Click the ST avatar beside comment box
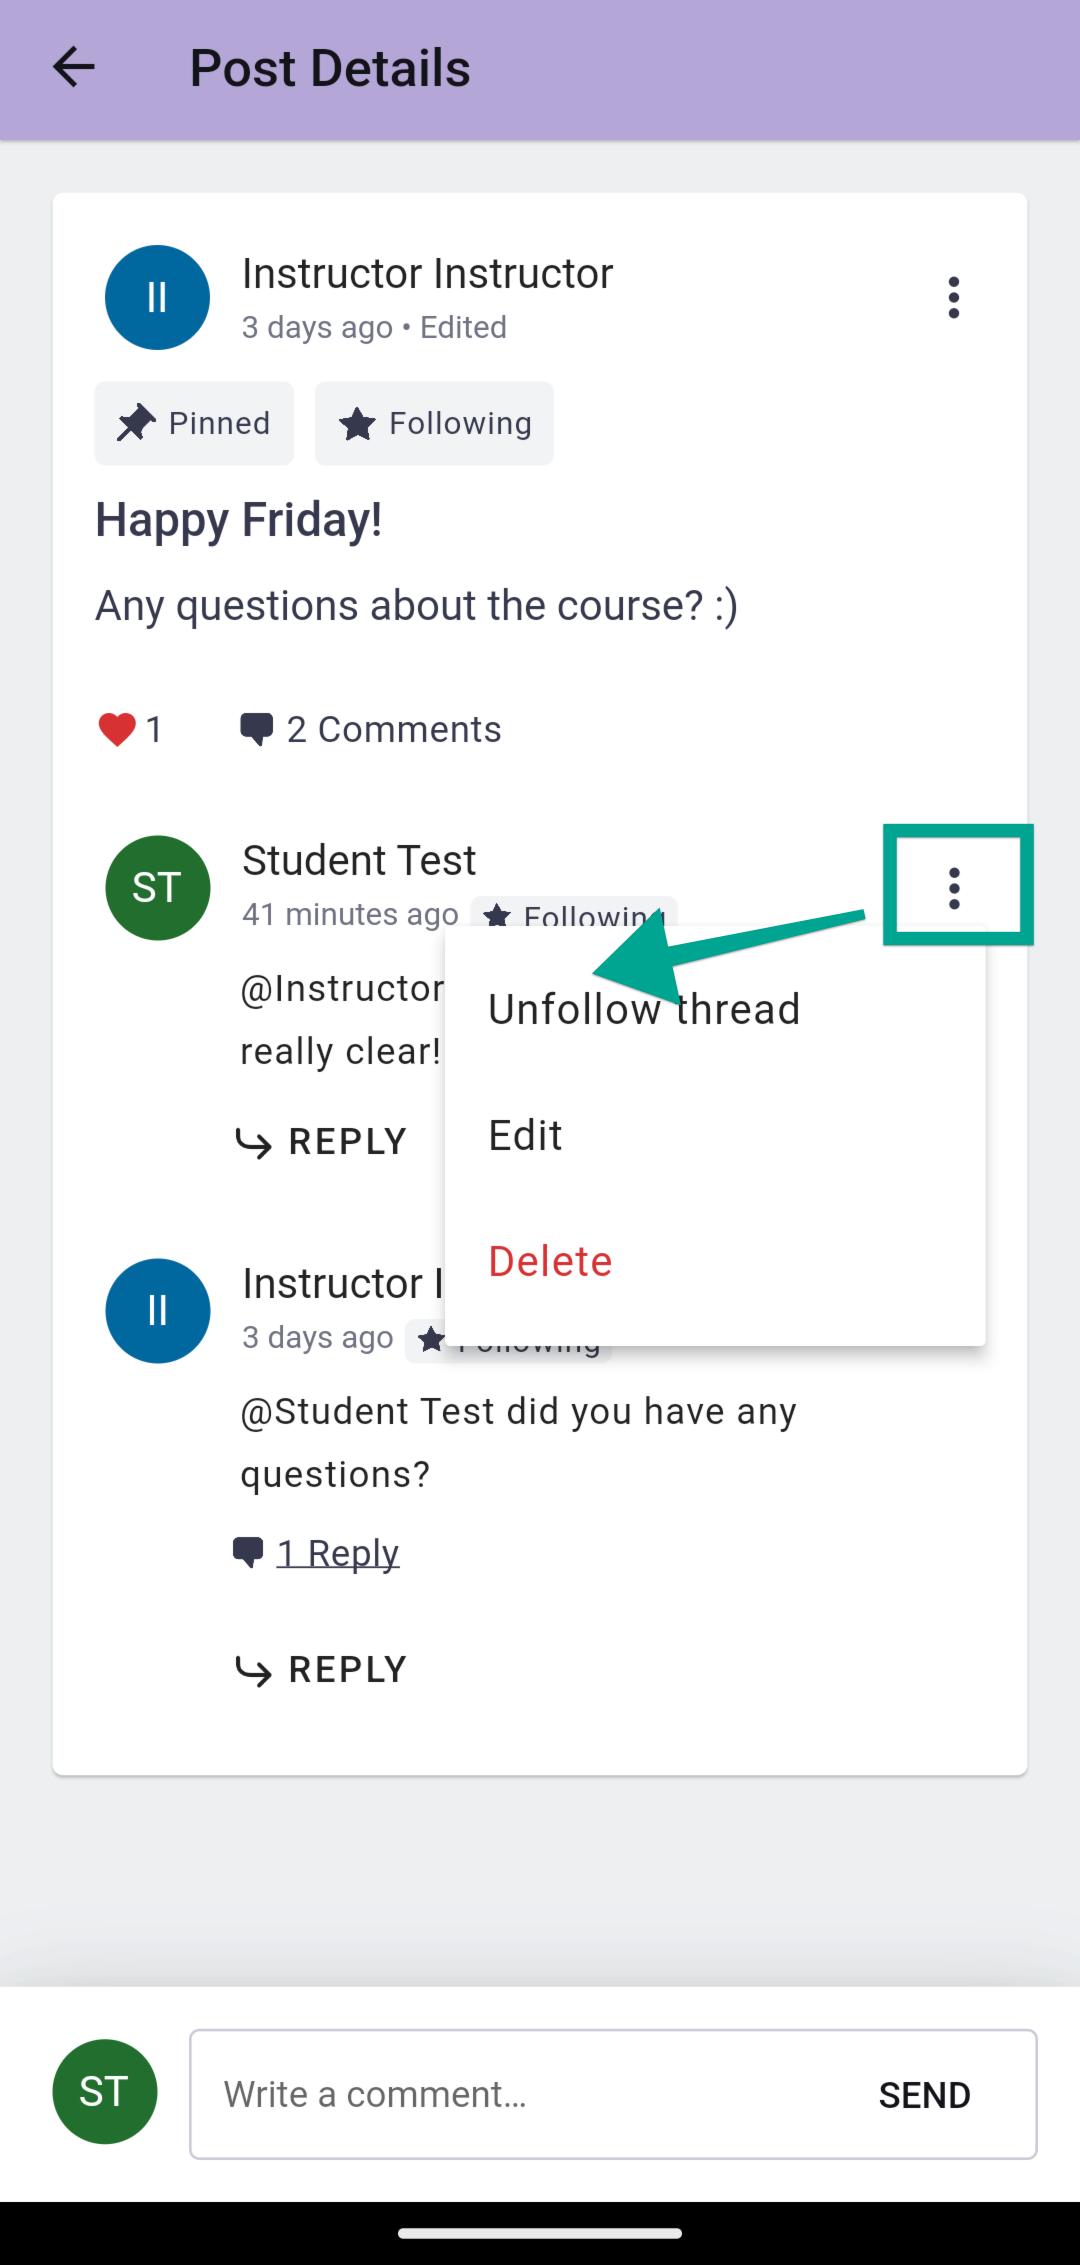This screenshot has height=2265, width=1080. (x=105, y=2092)
